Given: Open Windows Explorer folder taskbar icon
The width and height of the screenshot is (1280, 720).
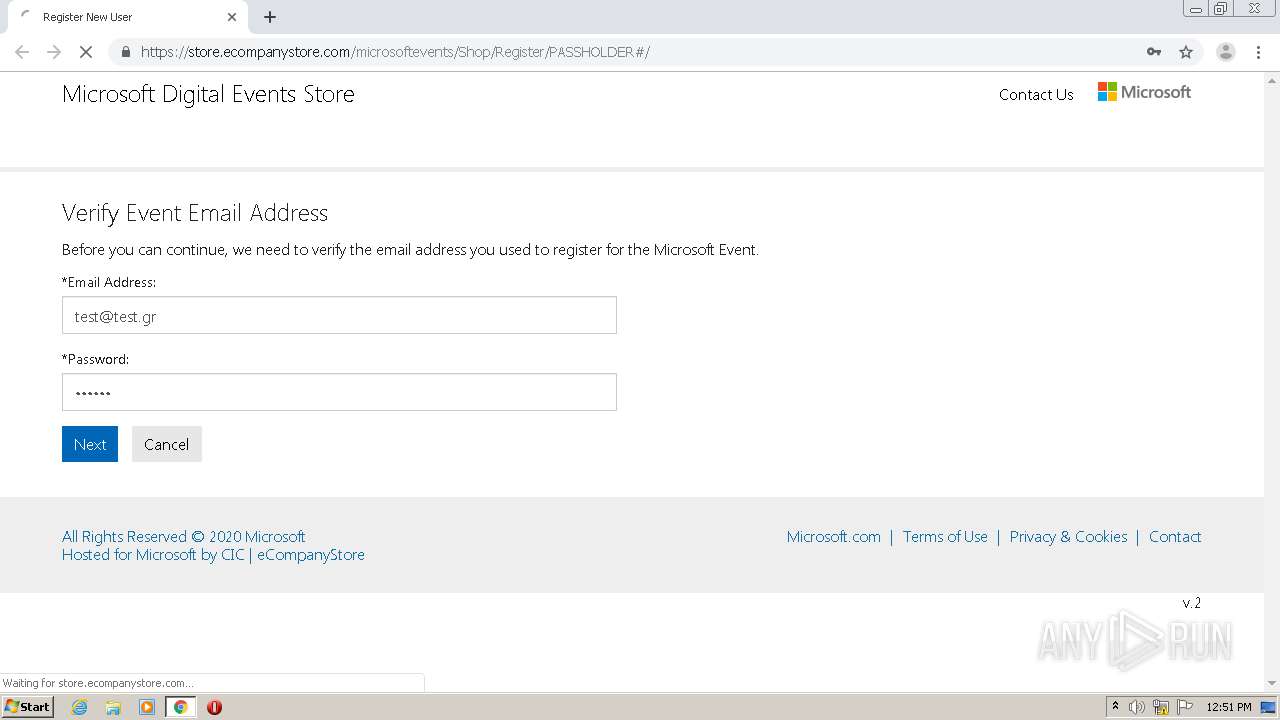Looking at the screenshot, I should click(x=113, y=707).
